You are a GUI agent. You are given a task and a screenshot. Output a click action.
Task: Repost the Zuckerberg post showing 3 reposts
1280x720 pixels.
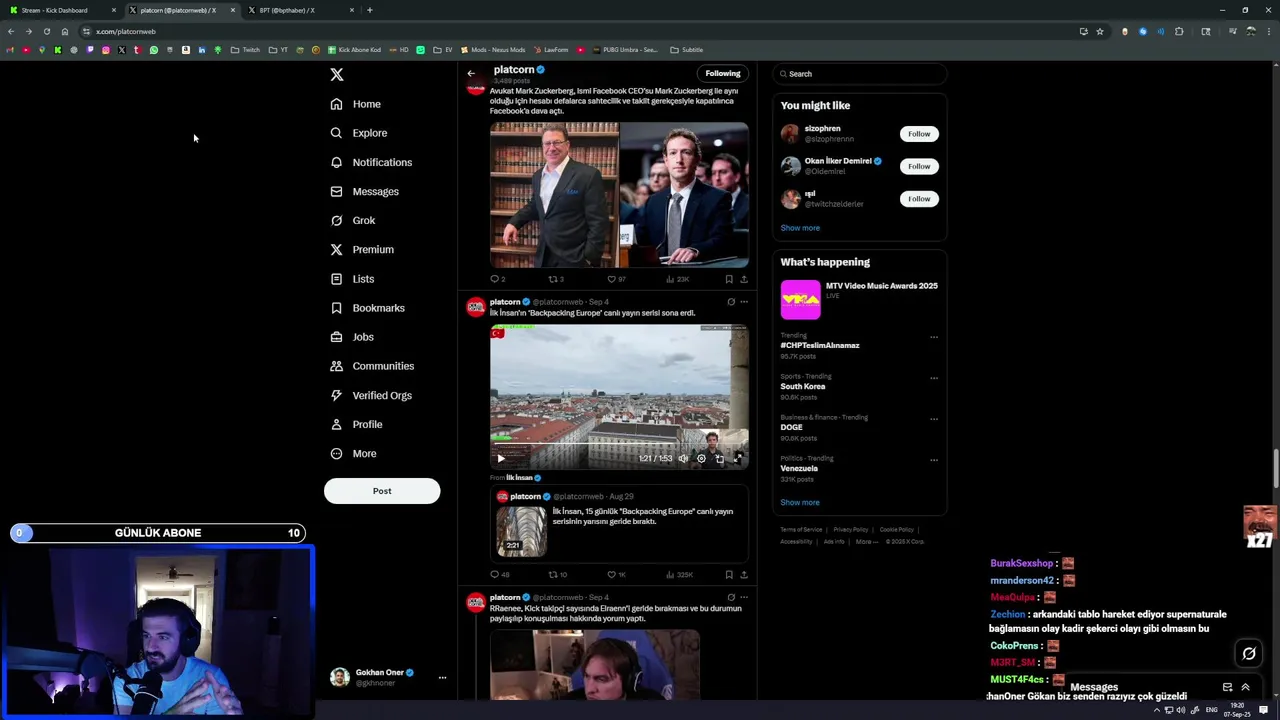(556, 279)
